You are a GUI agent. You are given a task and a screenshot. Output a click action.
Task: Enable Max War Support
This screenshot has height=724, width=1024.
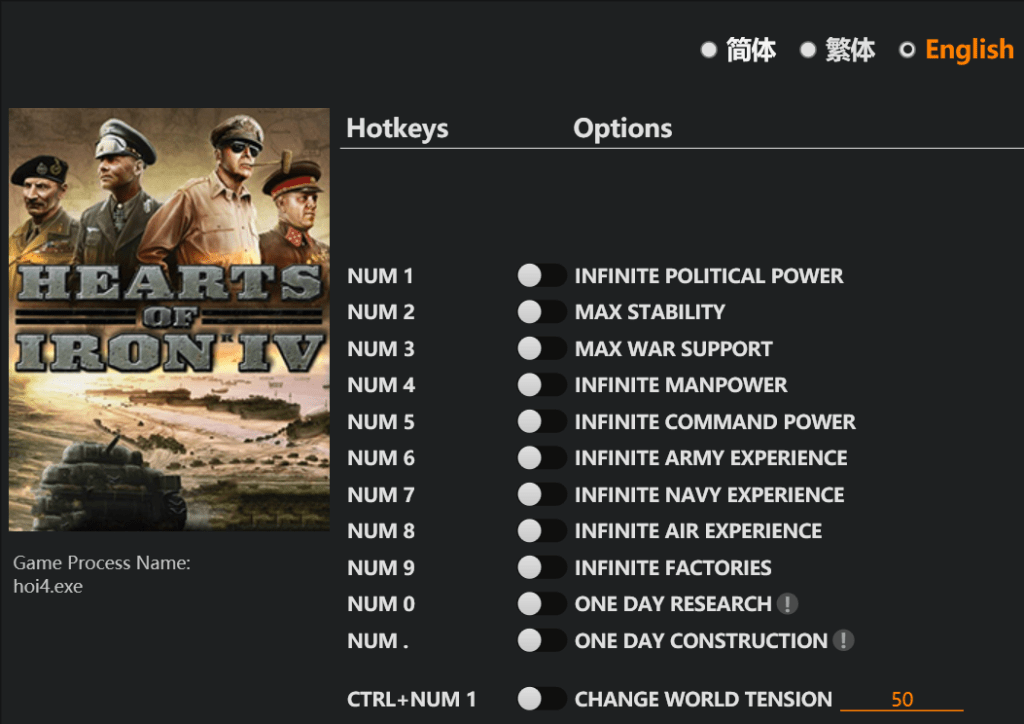[542, 348]
